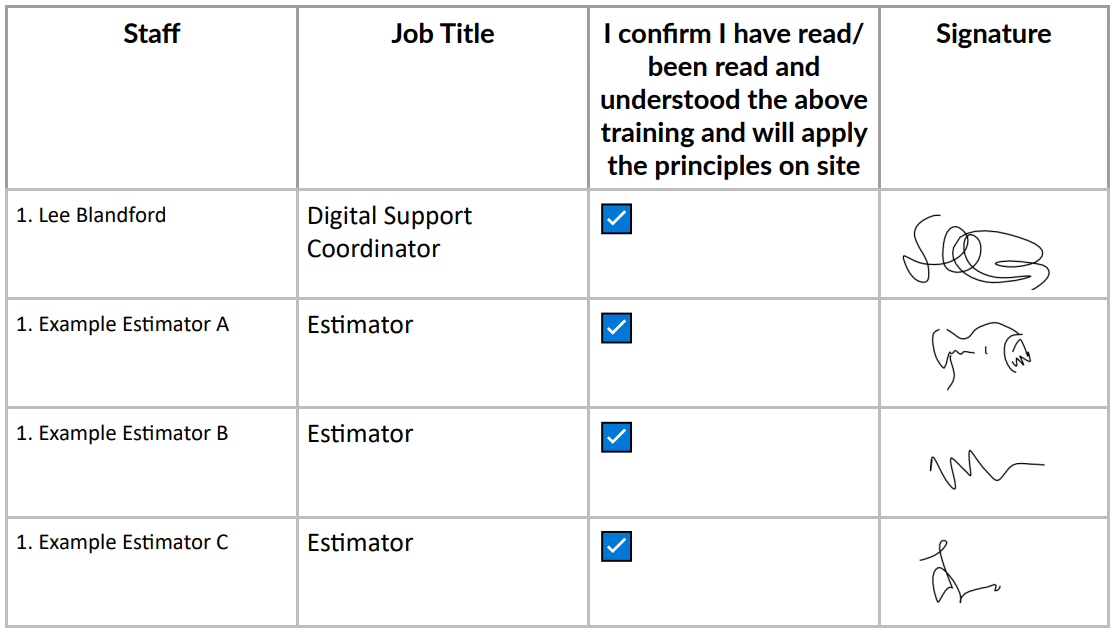Viewport: 1115px width, 632px height.
Task: Untick the checkbox for Example Estimator C
Action: (616, 546)
